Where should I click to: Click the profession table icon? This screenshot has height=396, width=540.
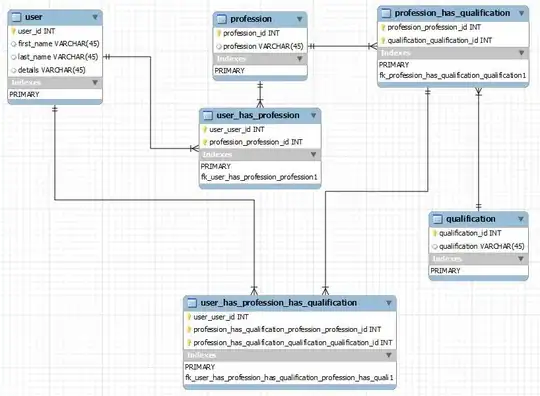221,19
